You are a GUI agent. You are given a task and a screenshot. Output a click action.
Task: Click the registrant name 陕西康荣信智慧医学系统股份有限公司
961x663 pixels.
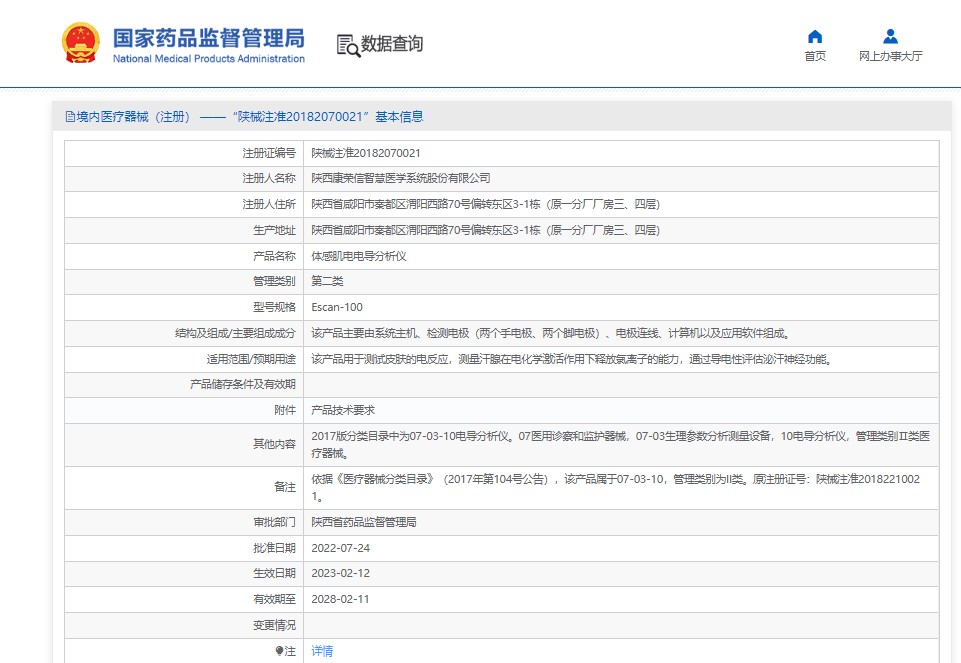pos(401,178)
